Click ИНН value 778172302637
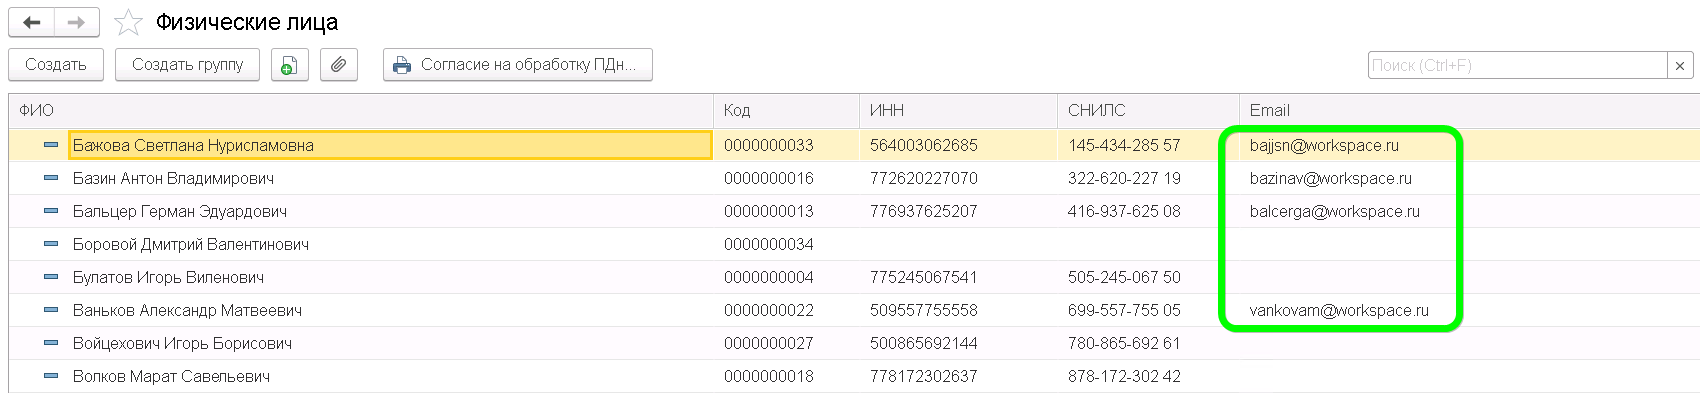The image size is (1700, 393). tap(924, 376)
